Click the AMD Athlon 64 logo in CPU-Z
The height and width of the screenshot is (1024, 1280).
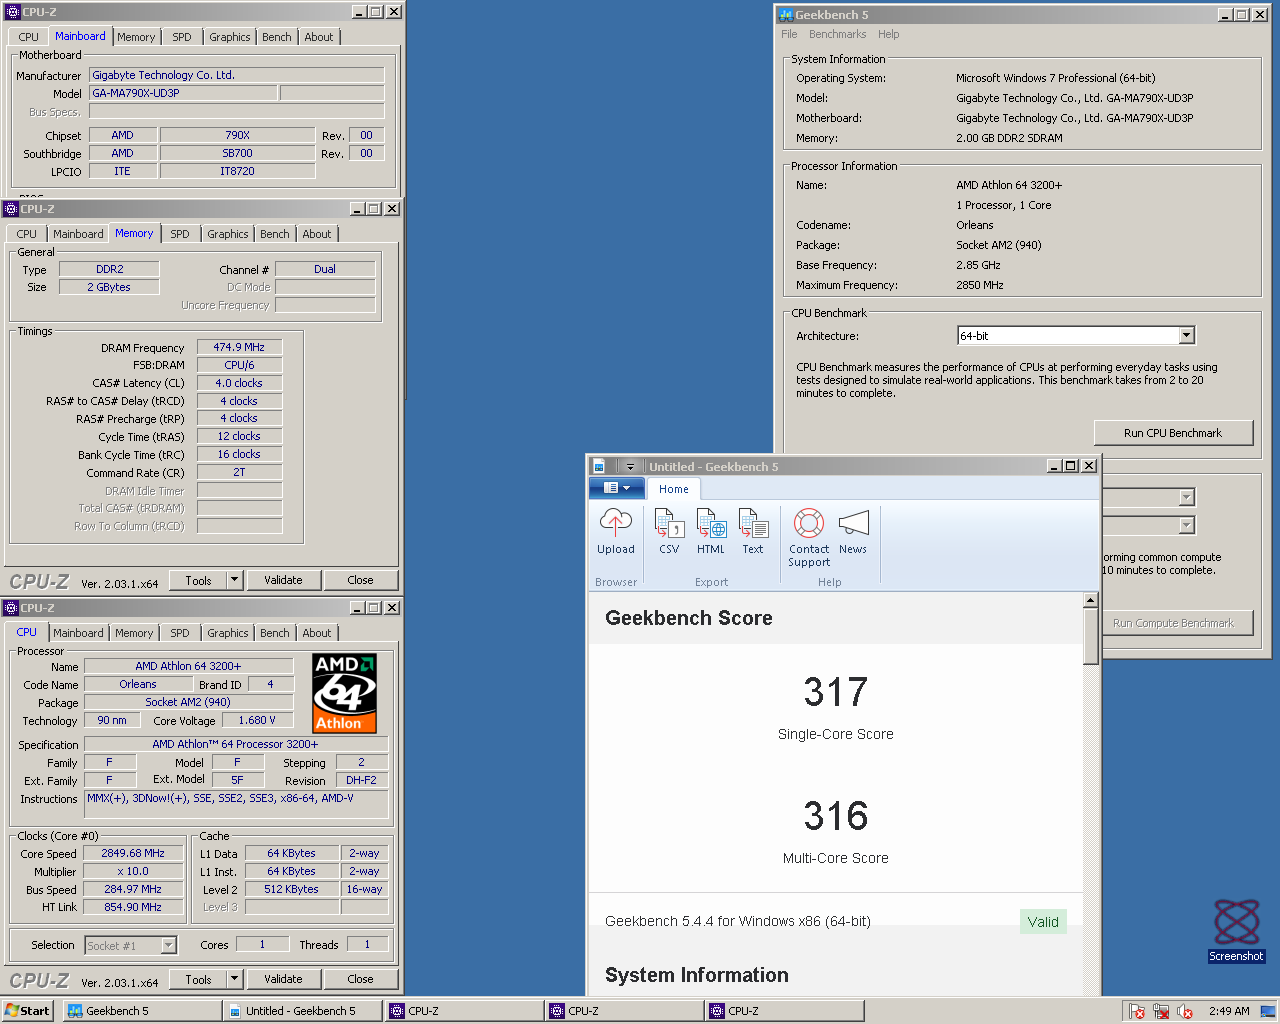click(x=344, y=693)
